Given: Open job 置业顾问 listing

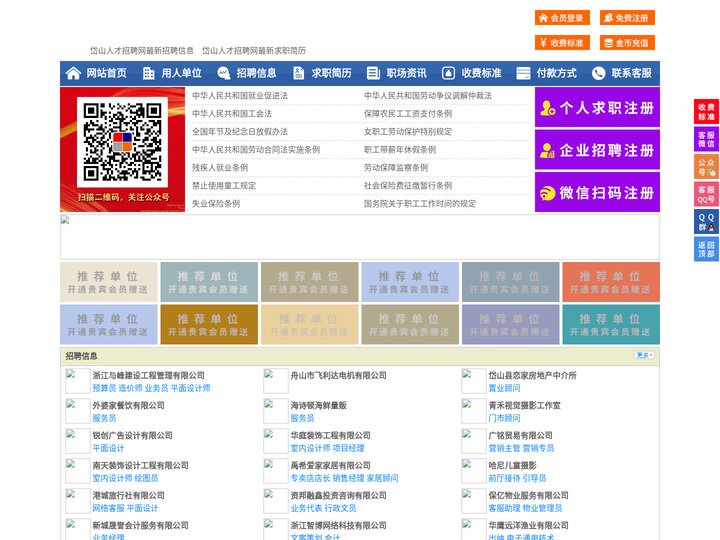Looking at the screenshot, I should pyautogui.click(x=504, y=388).
